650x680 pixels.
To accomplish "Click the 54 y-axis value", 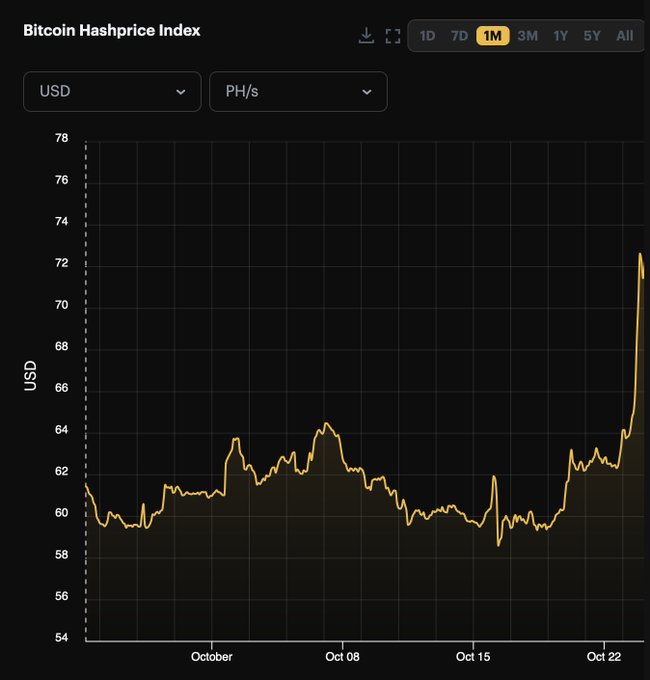I will click(62, 638).
